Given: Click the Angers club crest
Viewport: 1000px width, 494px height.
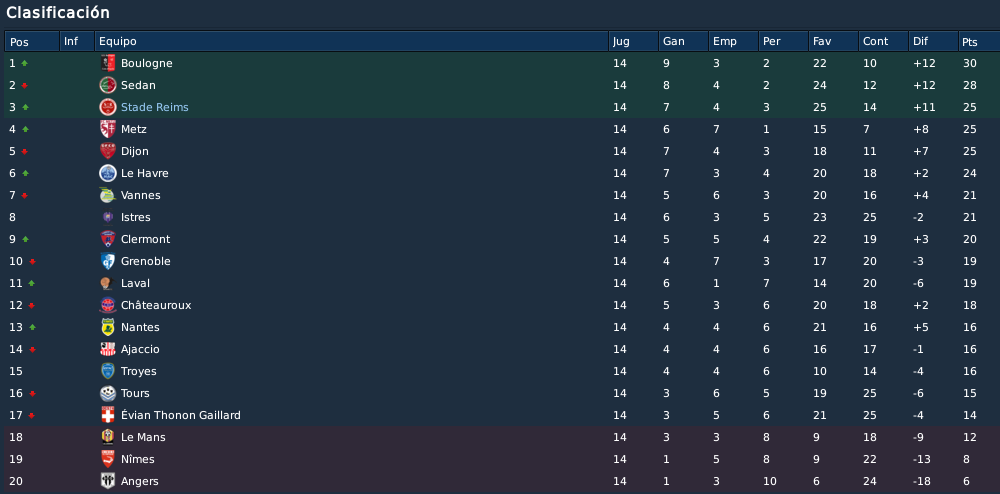Looking at the screenshot, I should (x=108, y=481).
